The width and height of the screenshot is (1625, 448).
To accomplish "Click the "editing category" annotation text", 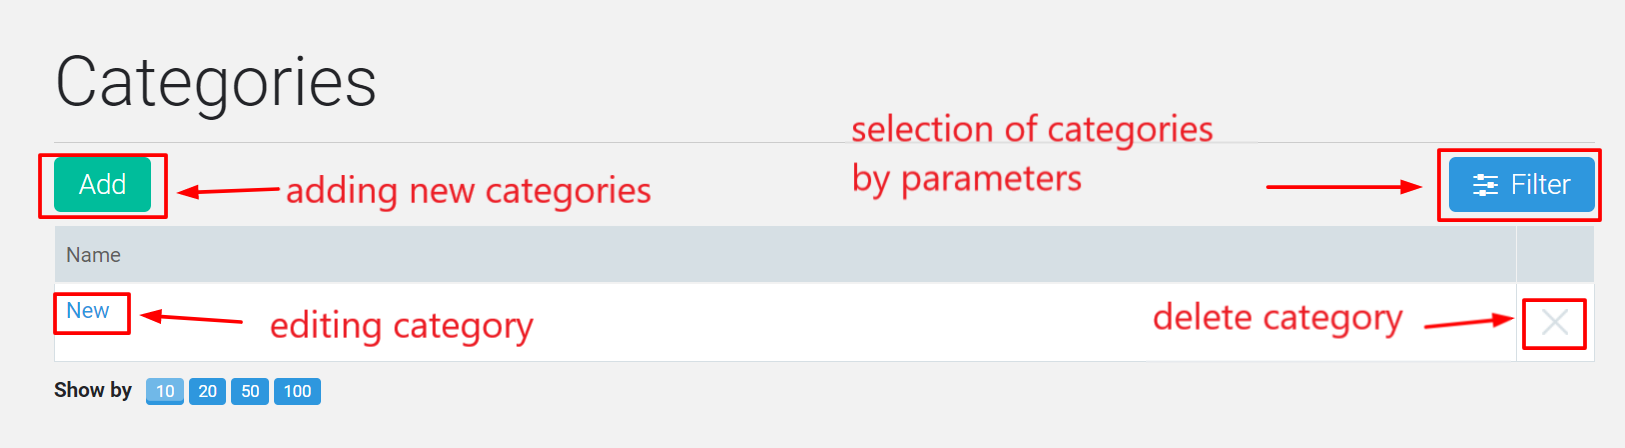I will [402, 326].
